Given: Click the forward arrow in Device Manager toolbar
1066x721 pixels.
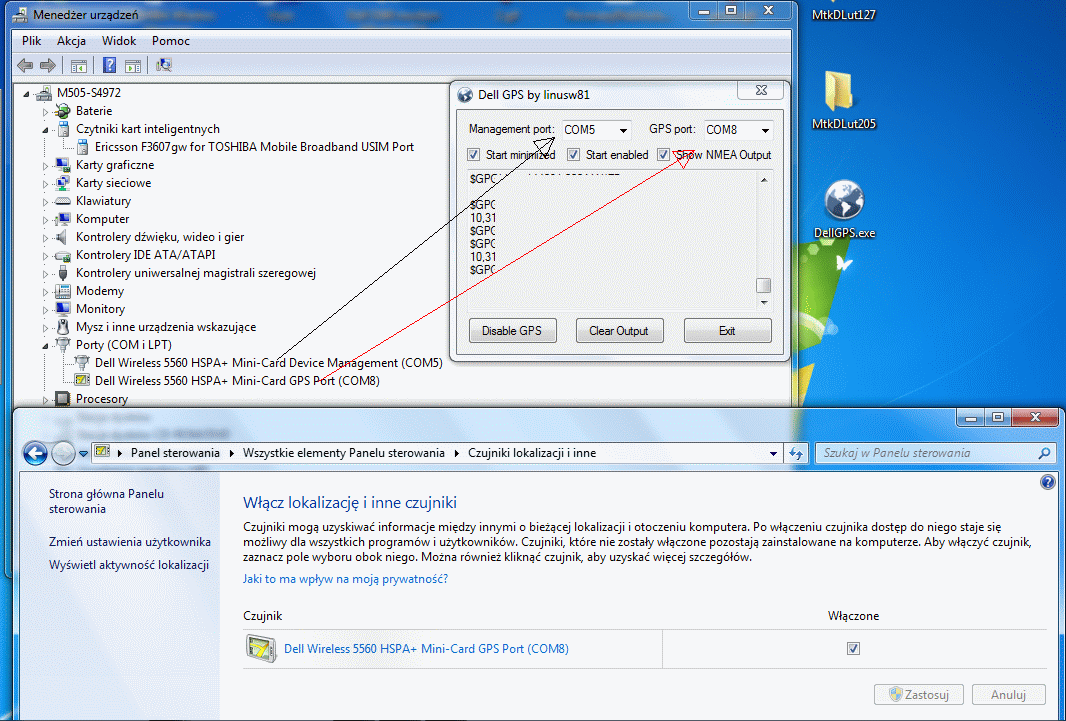Looking at the screenshot, I should 48,65.
